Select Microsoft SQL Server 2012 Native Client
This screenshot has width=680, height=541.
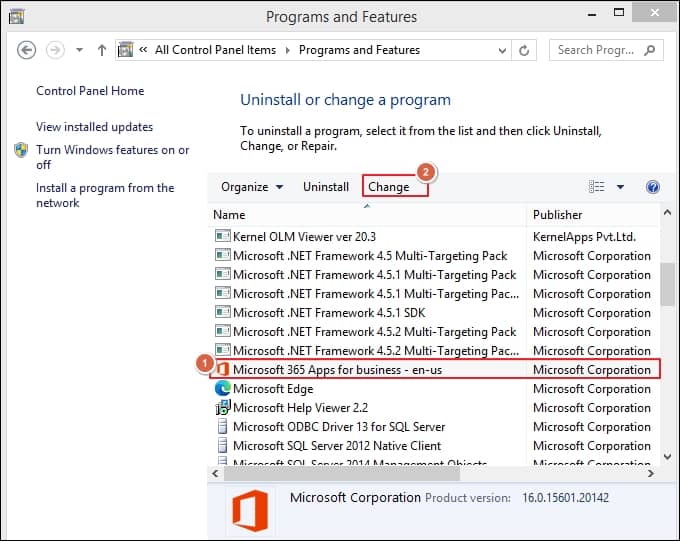click(x=337, y=446)
